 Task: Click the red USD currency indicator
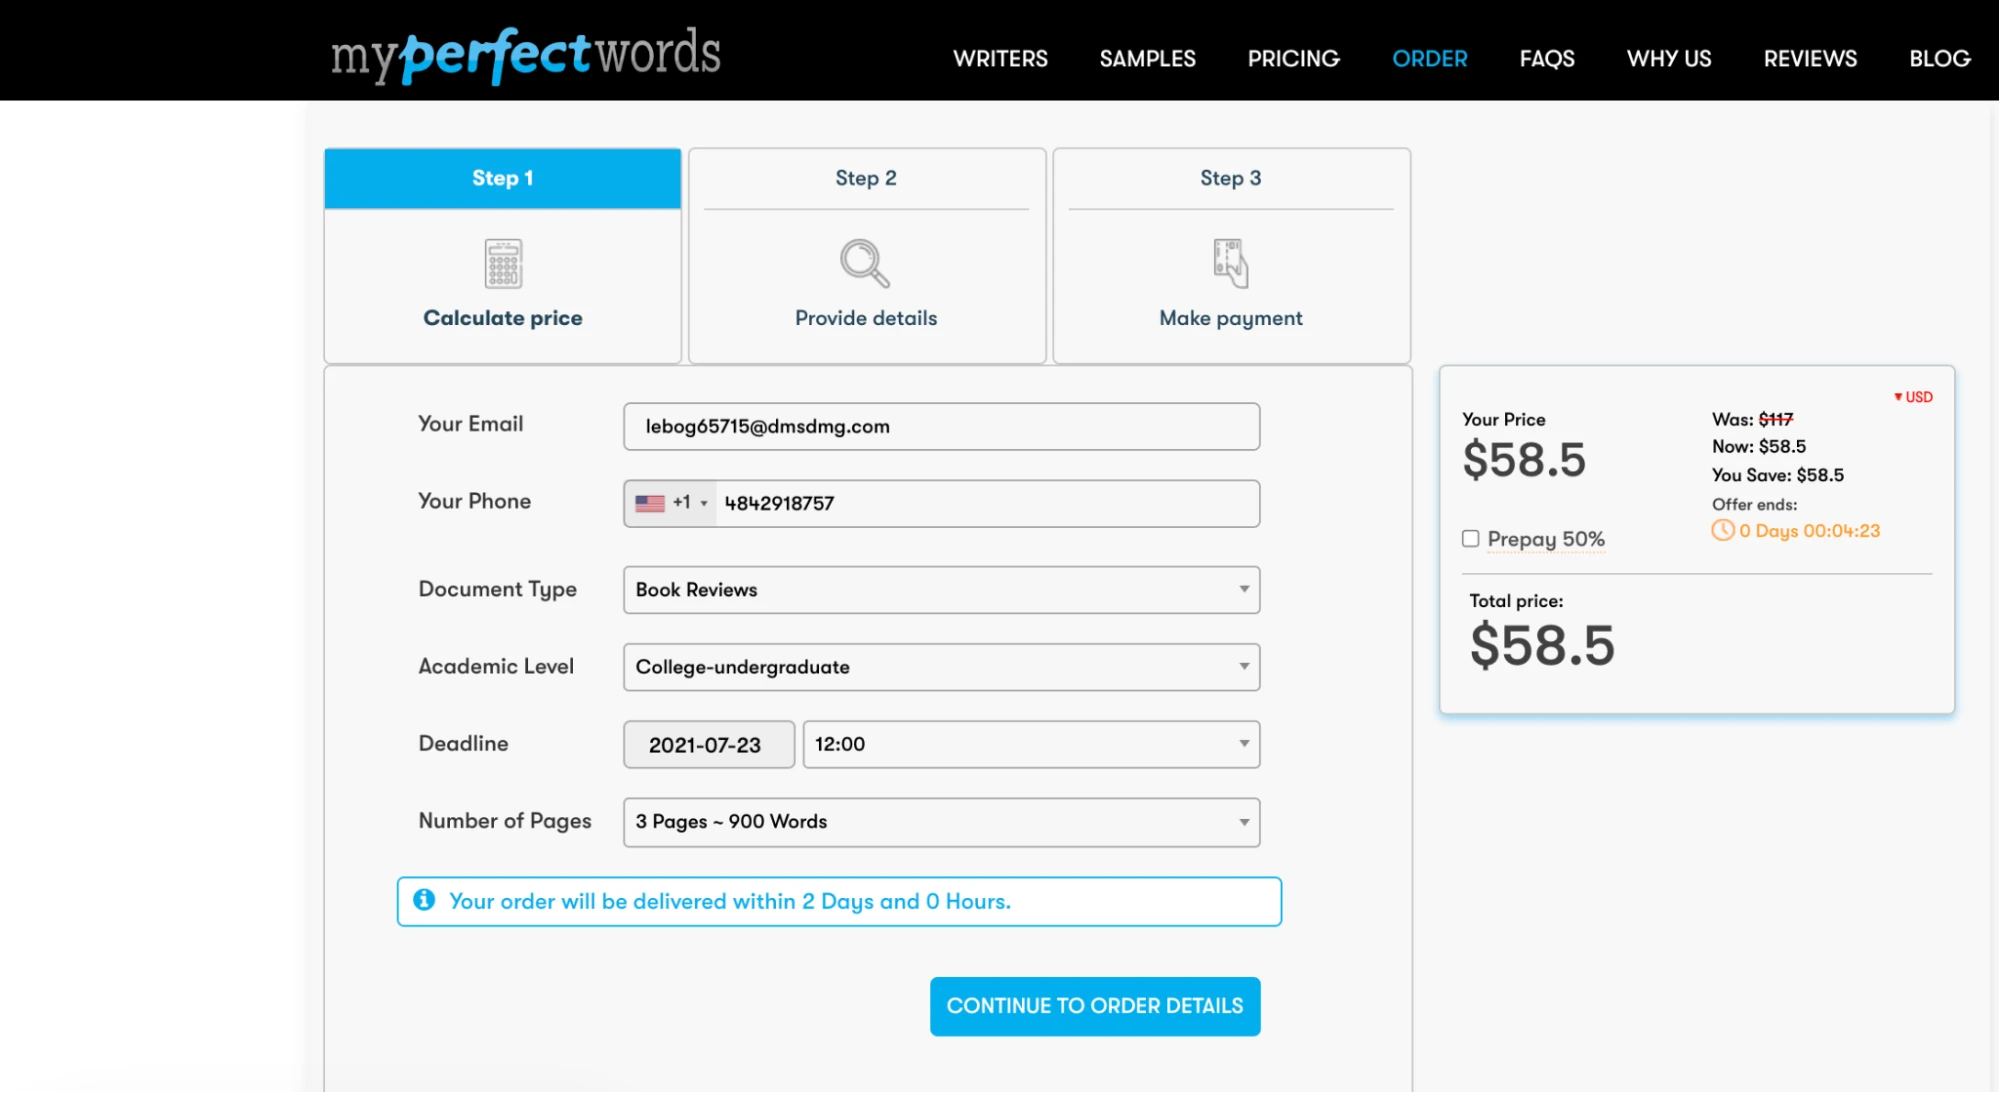[1911, 397]
